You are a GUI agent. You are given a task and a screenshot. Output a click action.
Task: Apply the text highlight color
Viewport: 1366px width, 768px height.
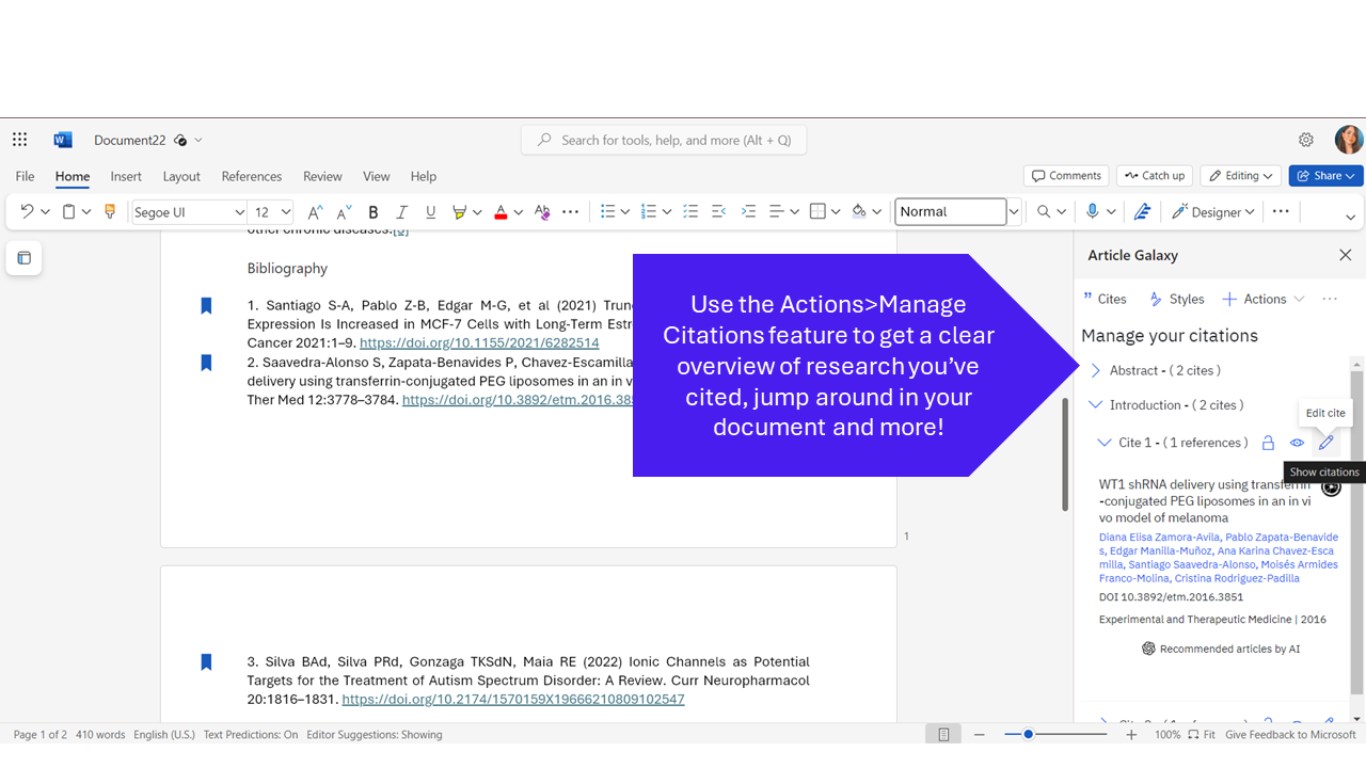click(459, 212)
